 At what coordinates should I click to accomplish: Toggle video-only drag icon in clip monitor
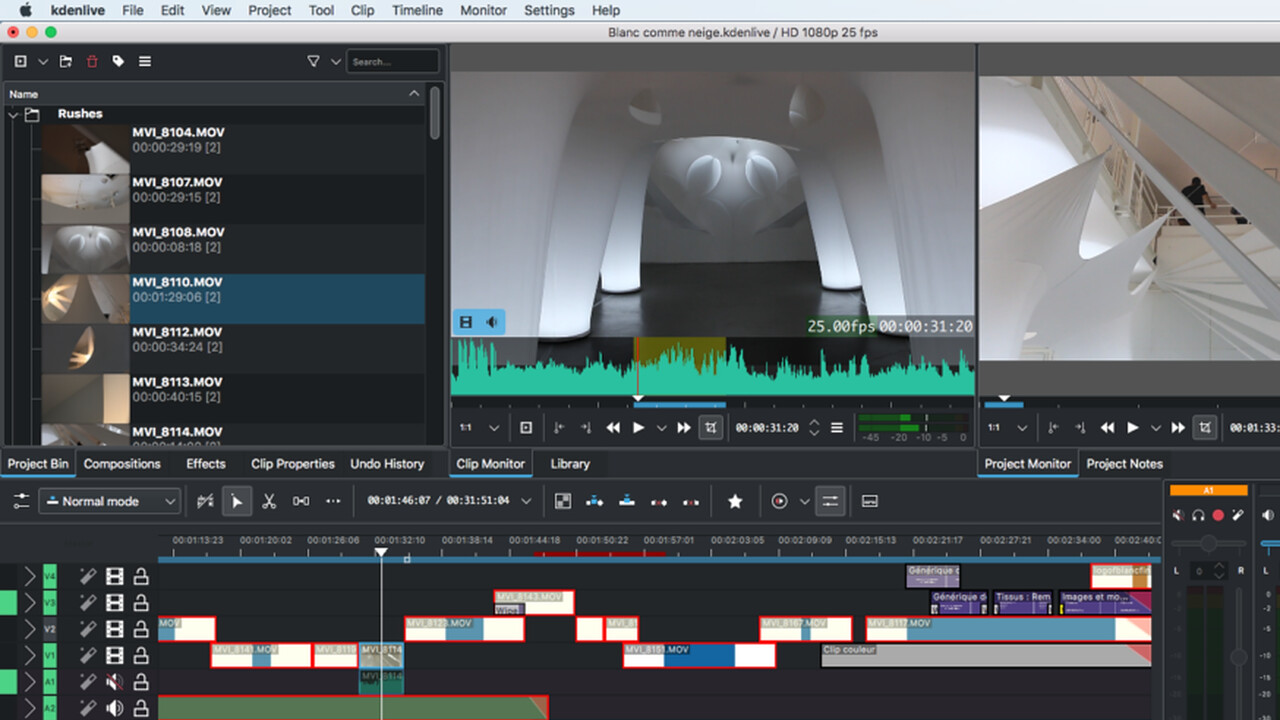click(466, 322)
